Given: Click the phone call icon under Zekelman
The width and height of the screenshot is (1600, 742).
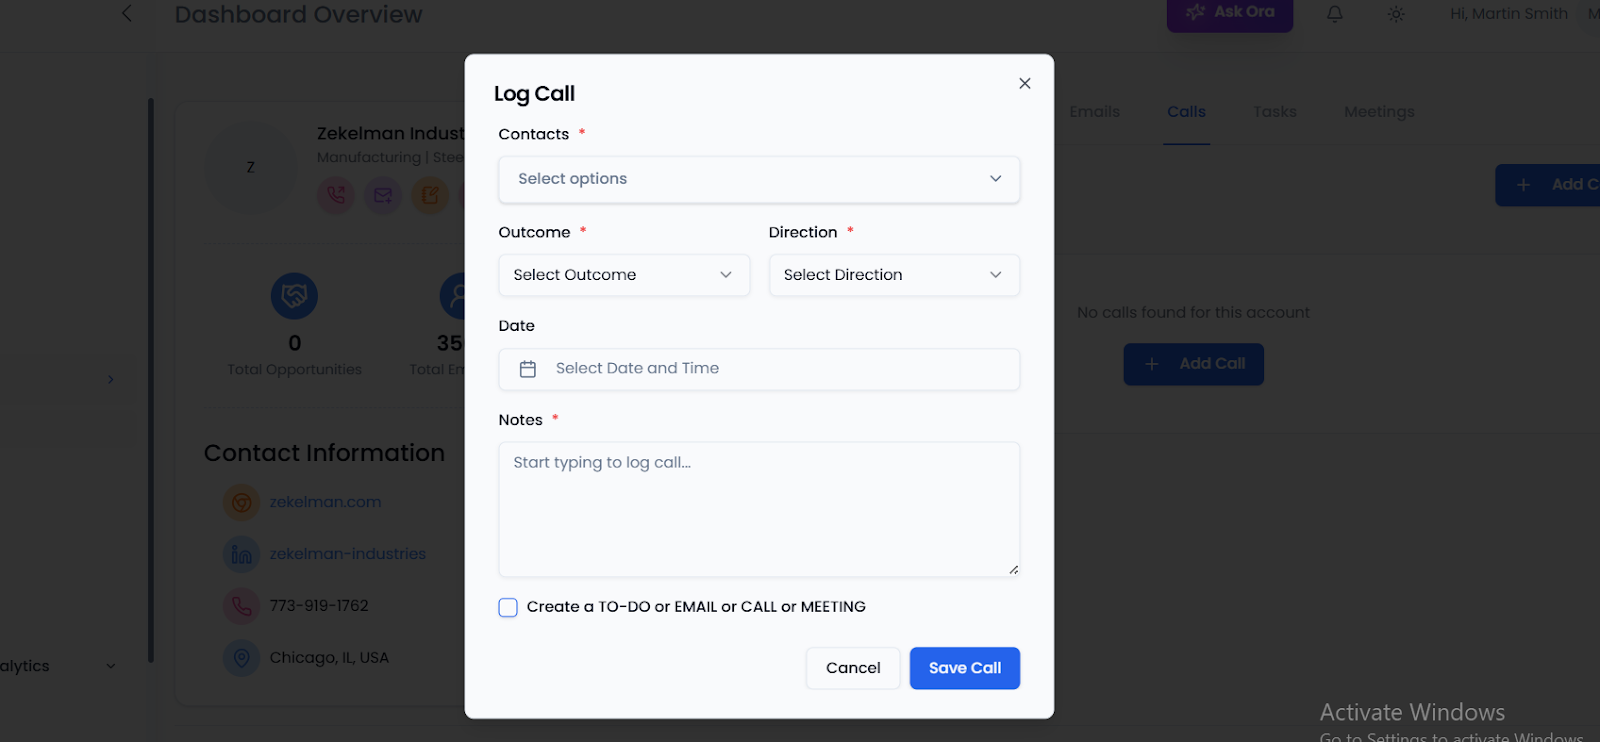Looking at the screenshot, I should [336, 195].
